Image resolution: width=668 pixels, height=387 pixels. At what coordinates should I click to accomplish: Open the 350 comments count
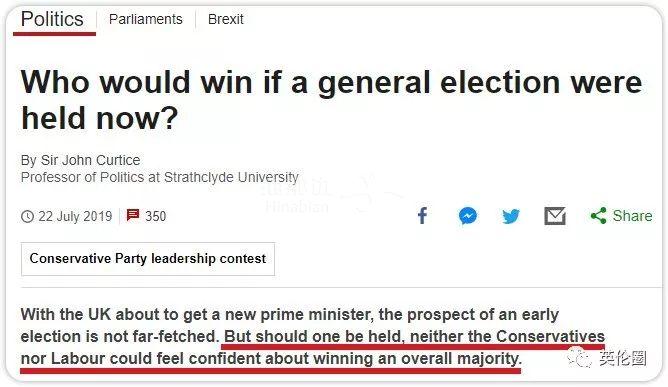tap(155, 216)
